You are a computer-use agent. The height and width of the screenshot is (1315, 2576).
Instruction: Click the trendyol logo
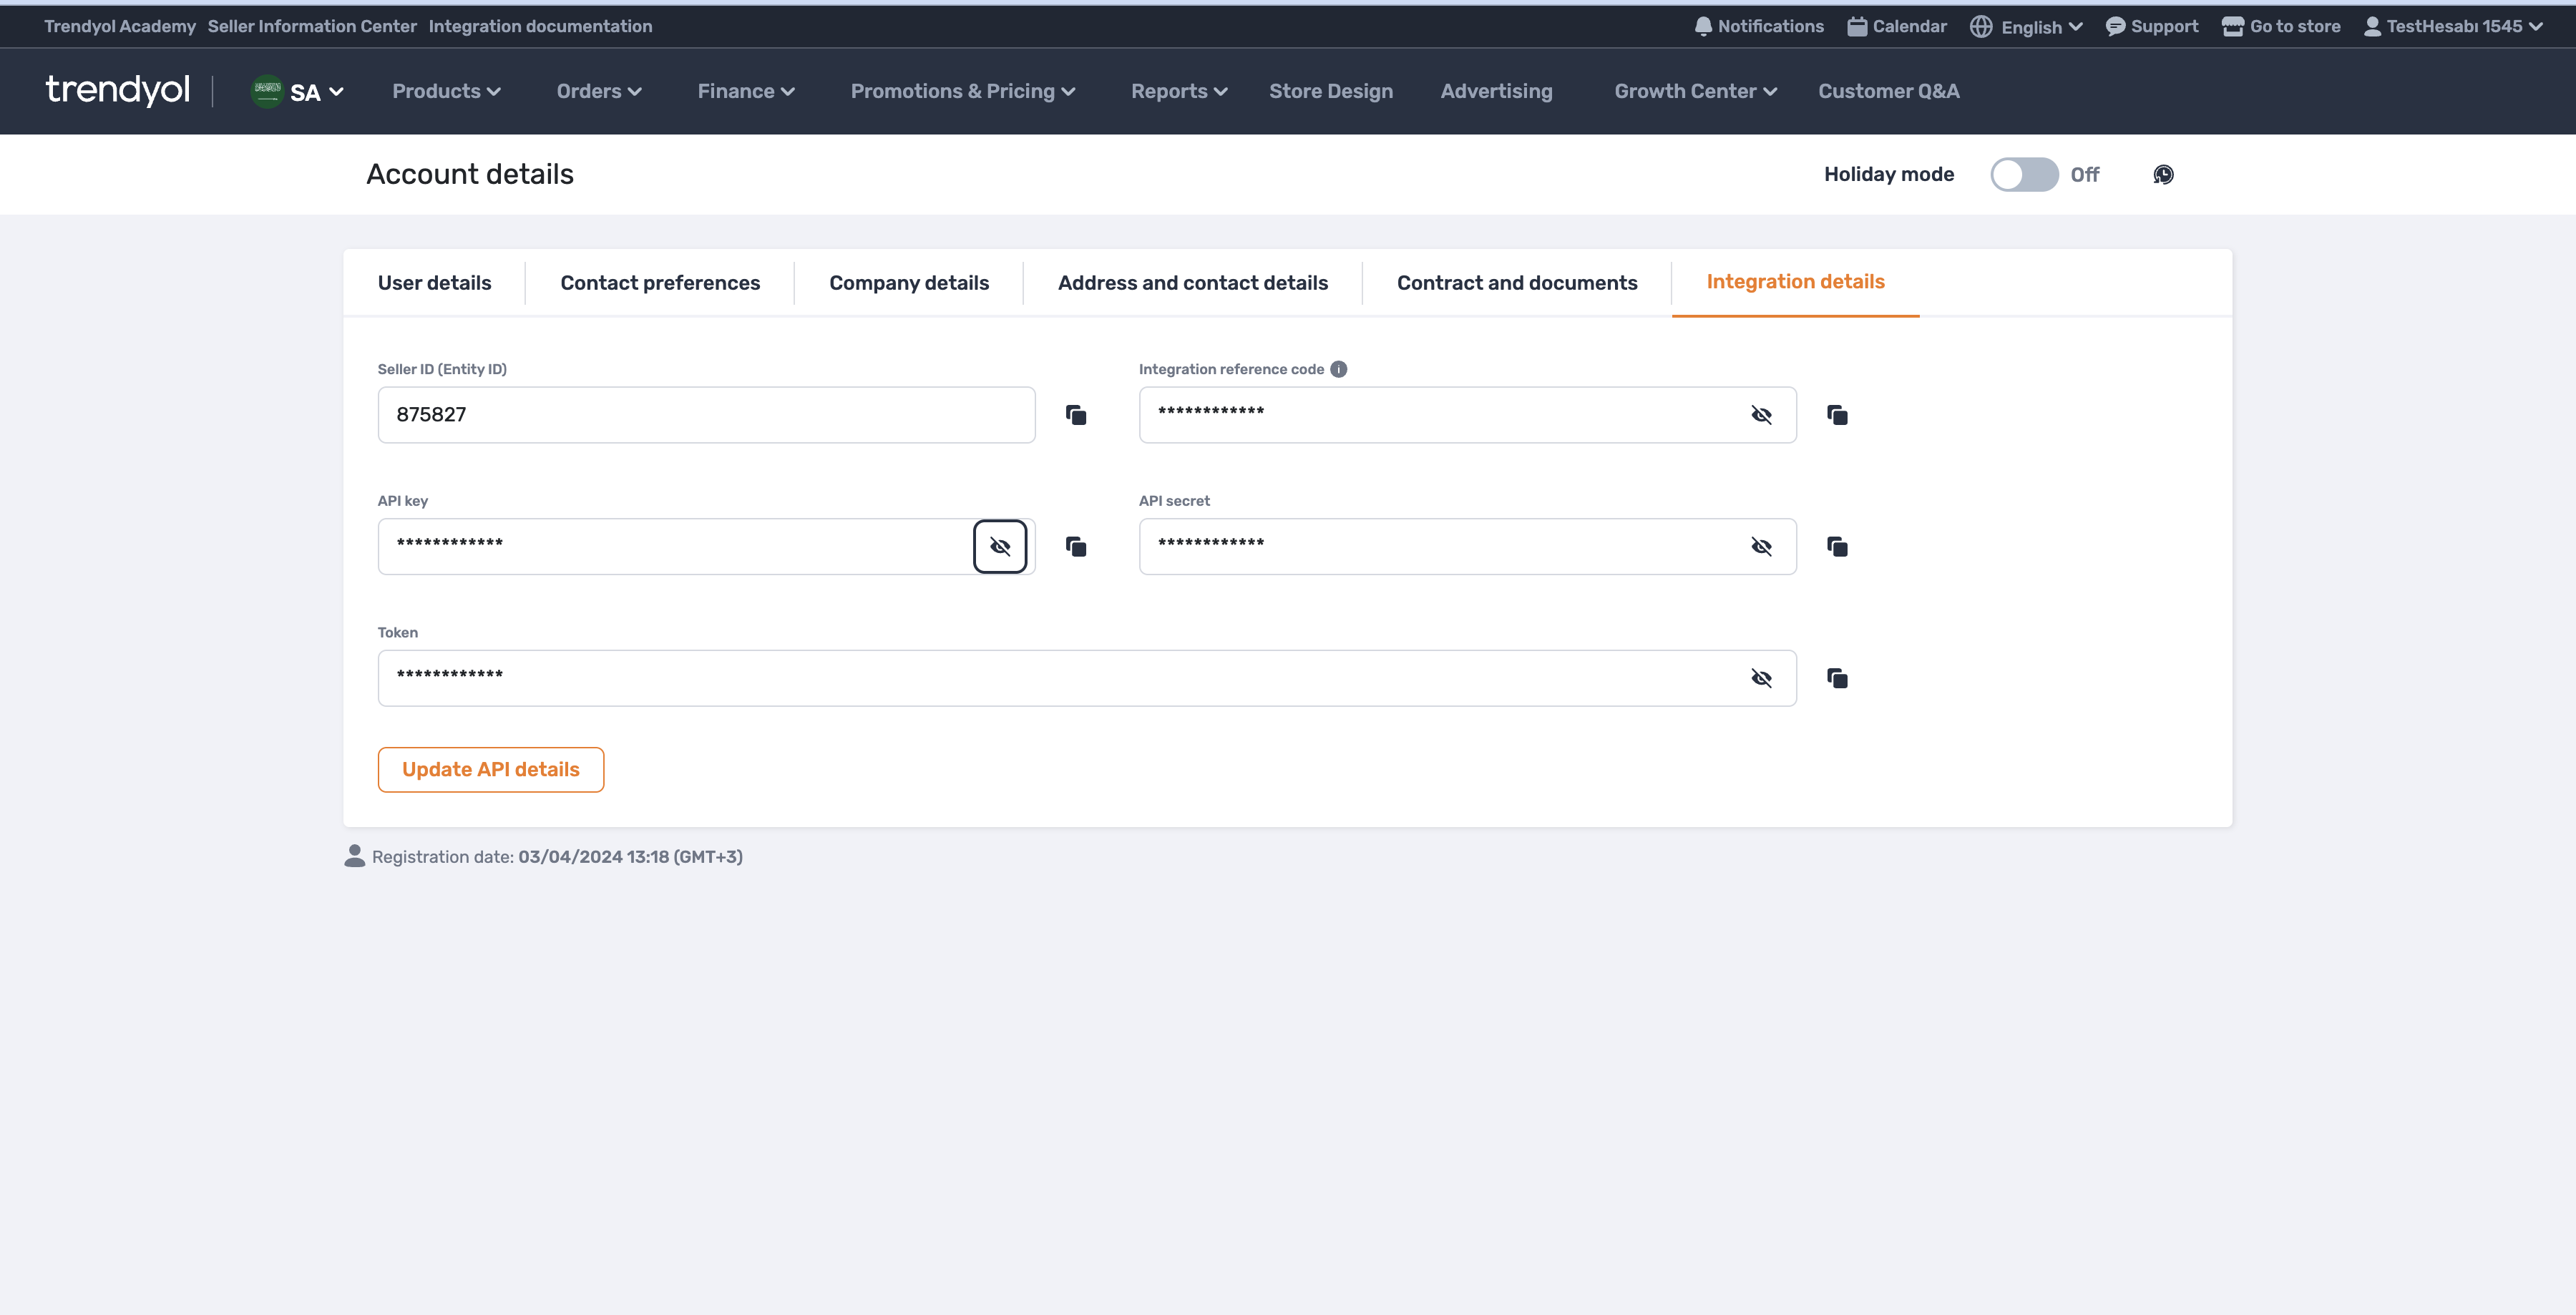tap(118, 90)
